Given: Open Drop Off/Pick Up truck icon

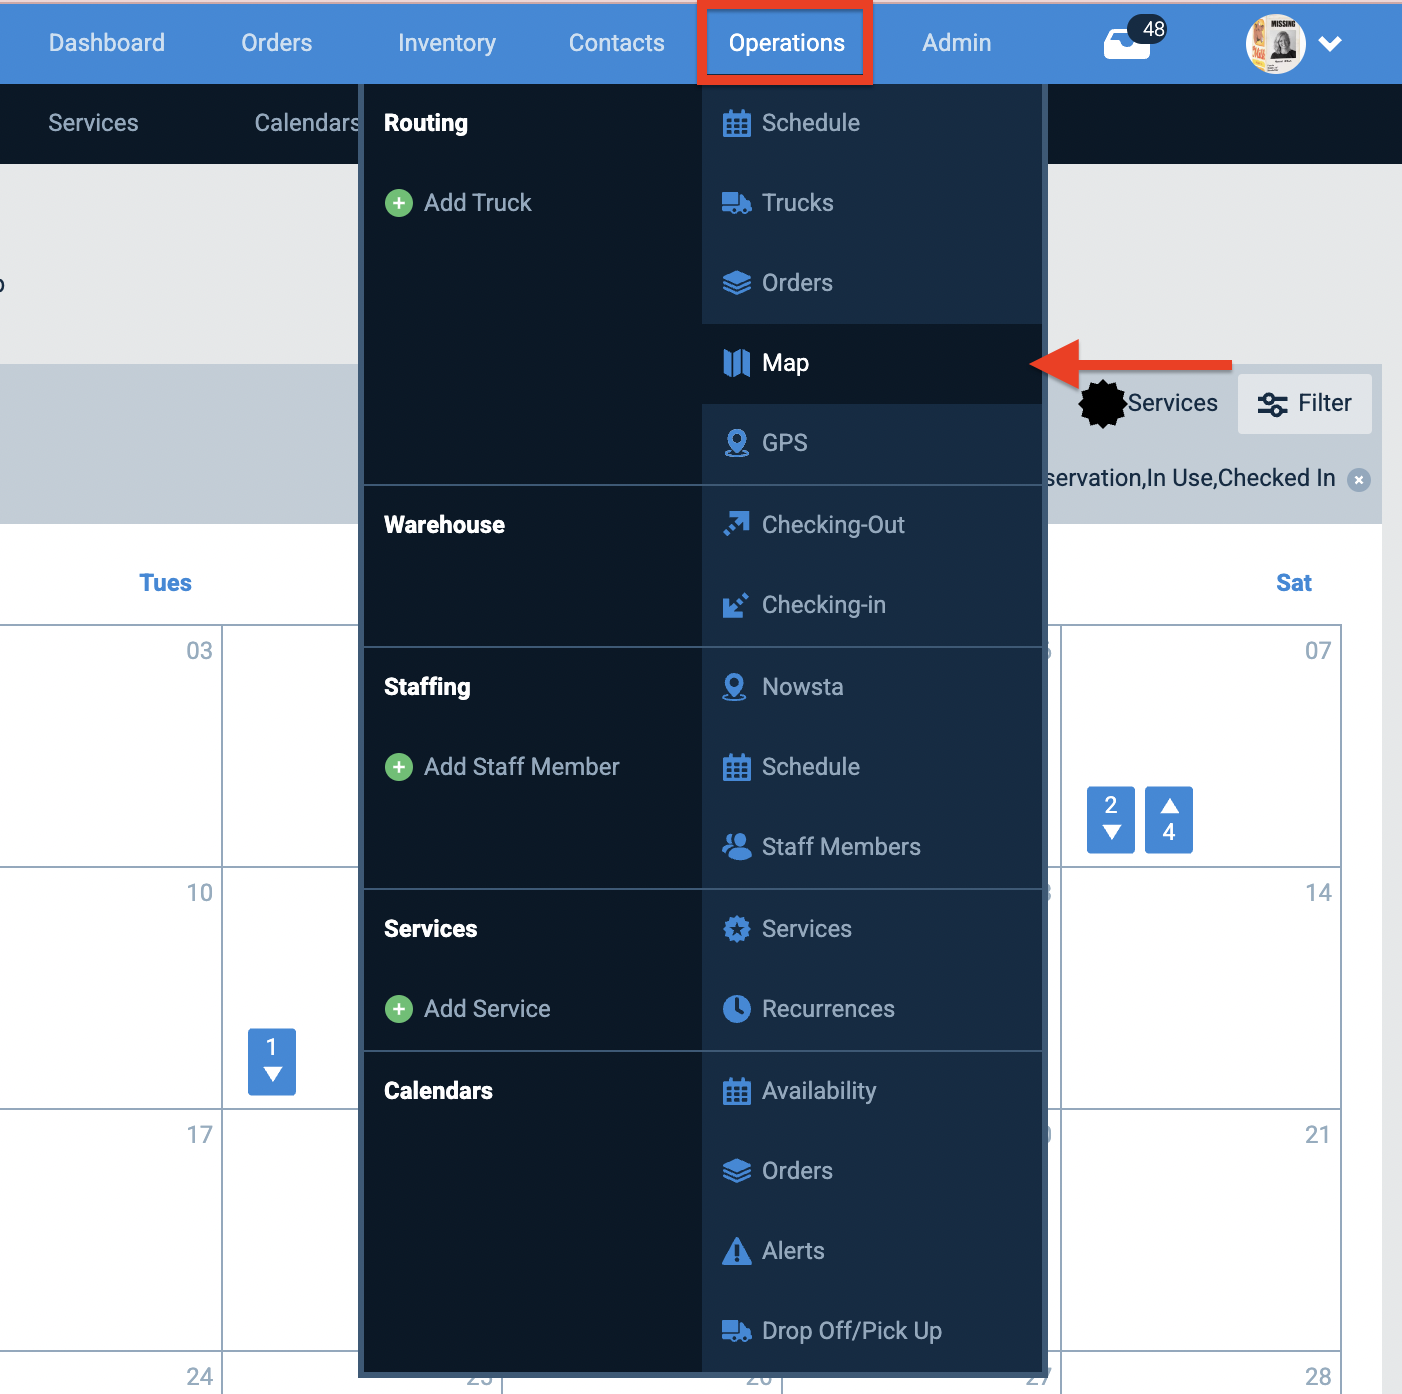Looking at the screenshot, I should point(737,1330).
